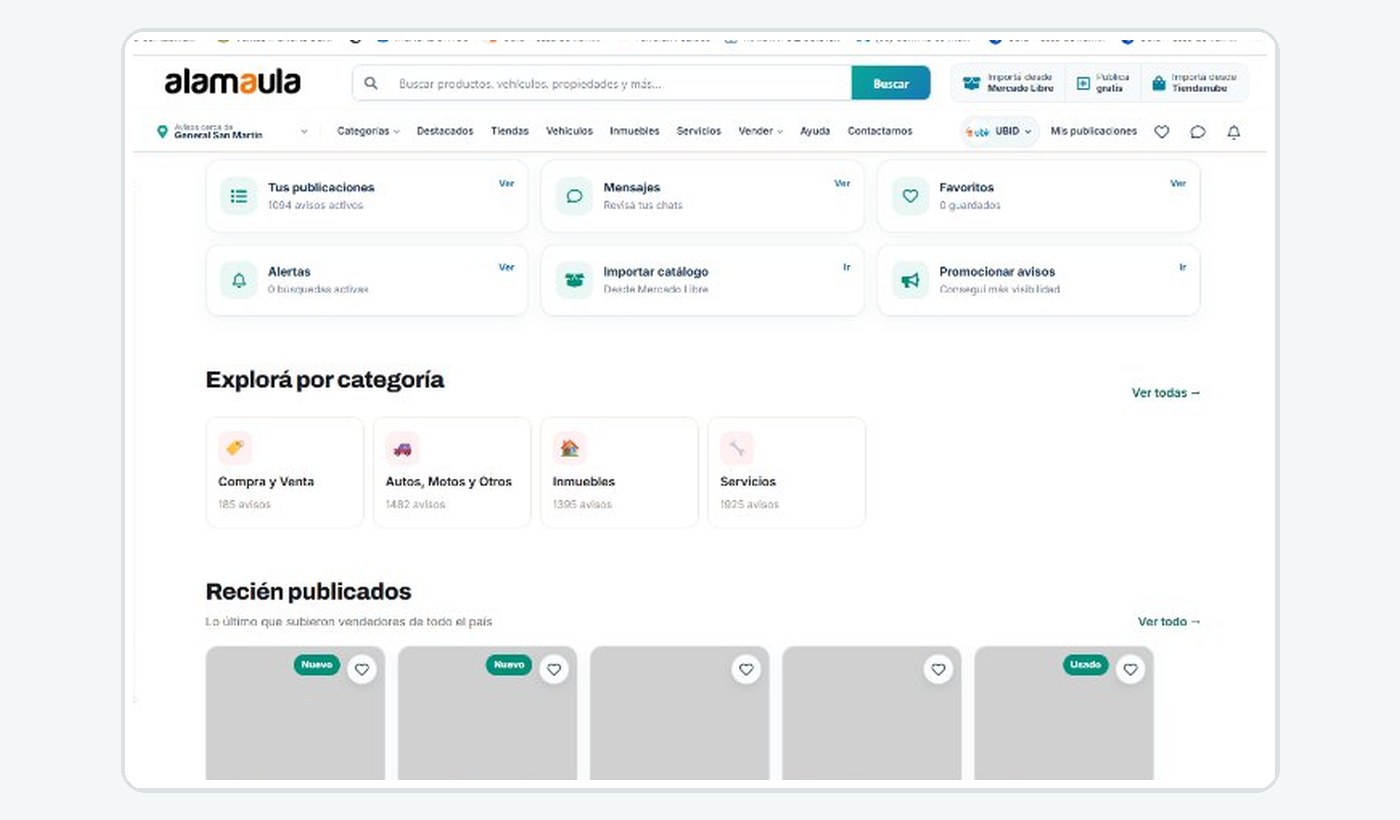Image resolution: width=1400 pixels, height=820 pixels.
Task: Open the Ayuda menu item
Action: coord(815,131)
